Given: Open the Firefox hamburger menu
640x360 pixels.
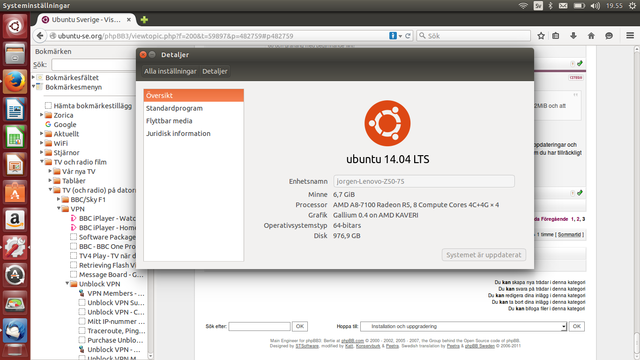Looking at the screenshot, I should click(630, 36).
